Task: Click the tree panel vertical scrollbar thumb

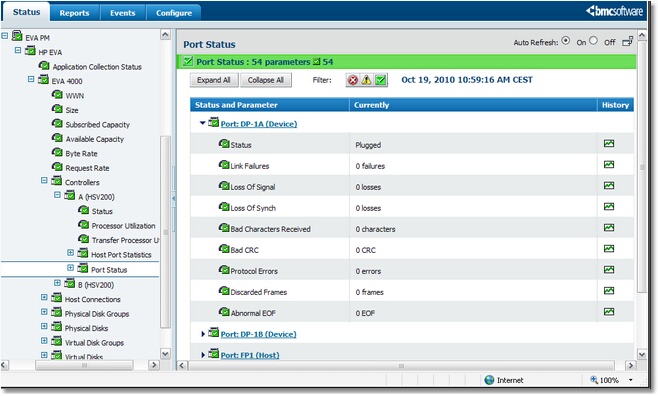Action: pyautogui.click(x=165, y=232)
